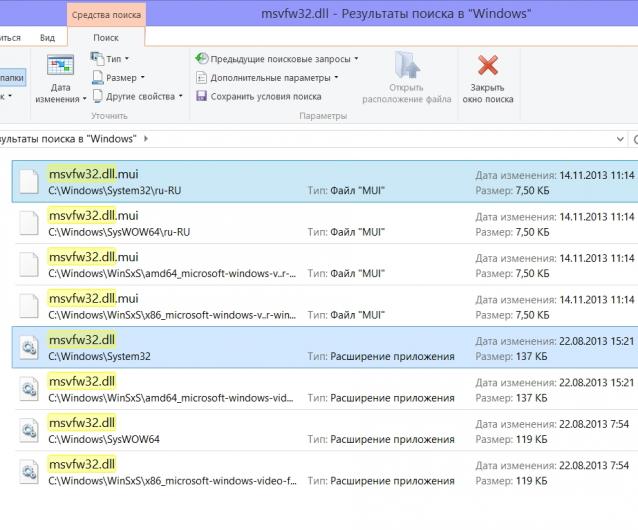
Task: Click file icon of msvfw32.dll.mui in WinSxS\amd64 row
Action: (x=29, y=264)
